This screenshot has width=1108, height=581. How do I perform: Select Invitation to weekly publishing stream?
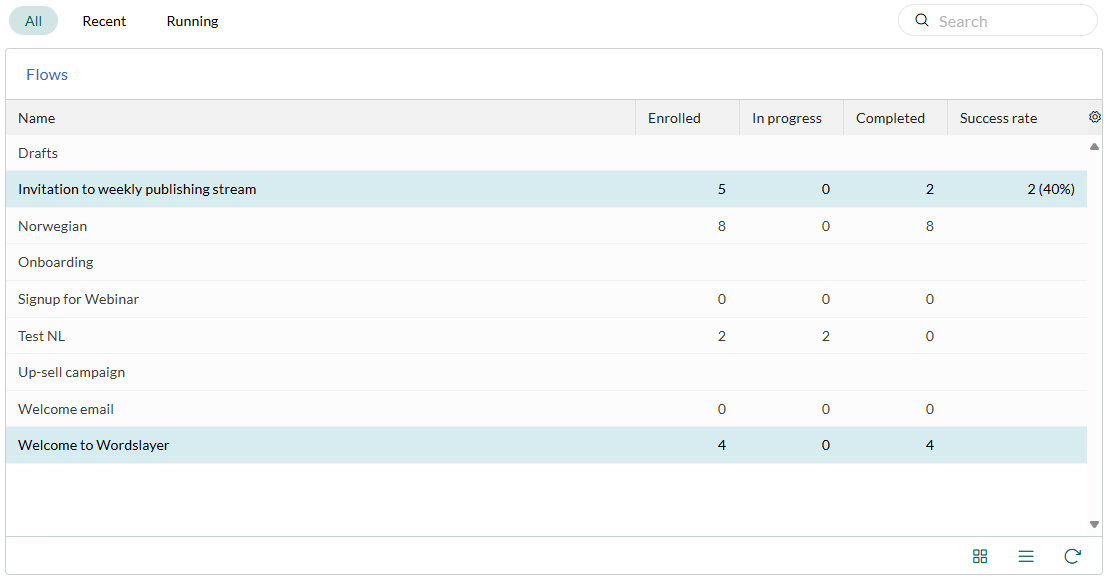point(546,189)
